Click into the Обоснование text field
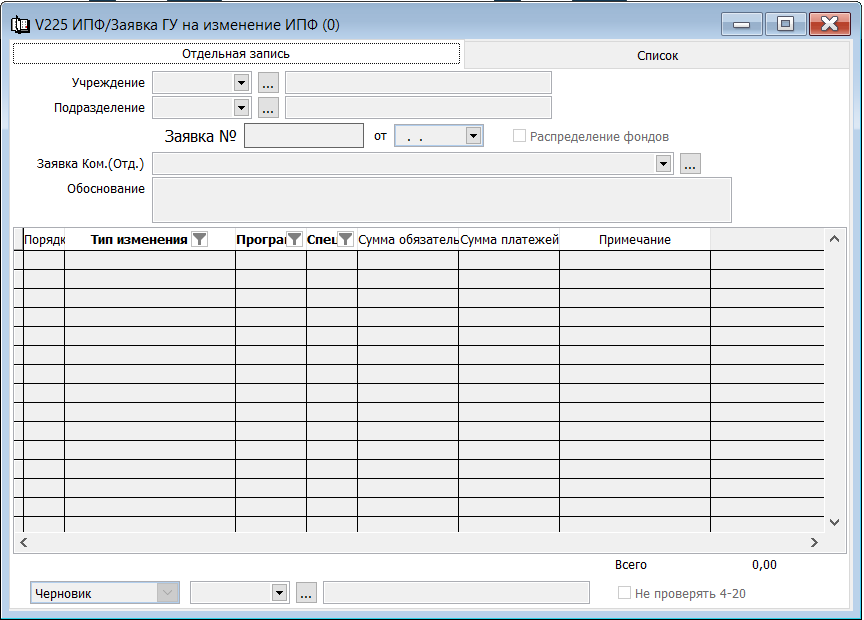This screenshot has height=620, width=864. [441, 200]
